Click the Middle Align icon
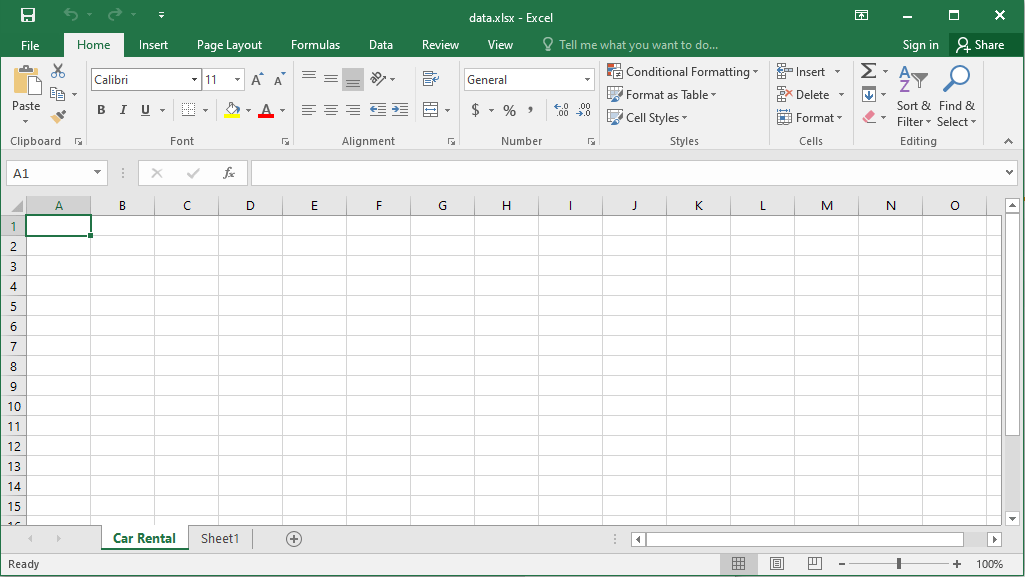 coord(331,79)
